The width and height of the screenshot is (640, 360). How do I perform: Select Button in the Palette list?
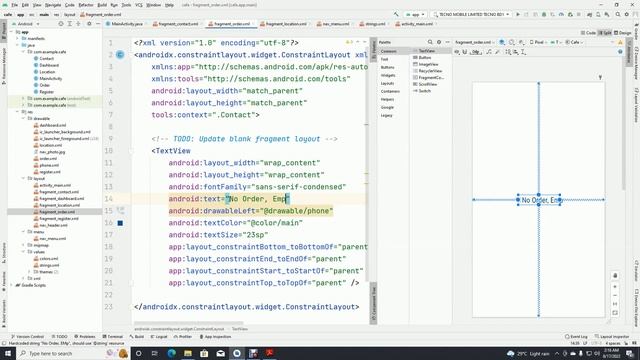[424, 58]
